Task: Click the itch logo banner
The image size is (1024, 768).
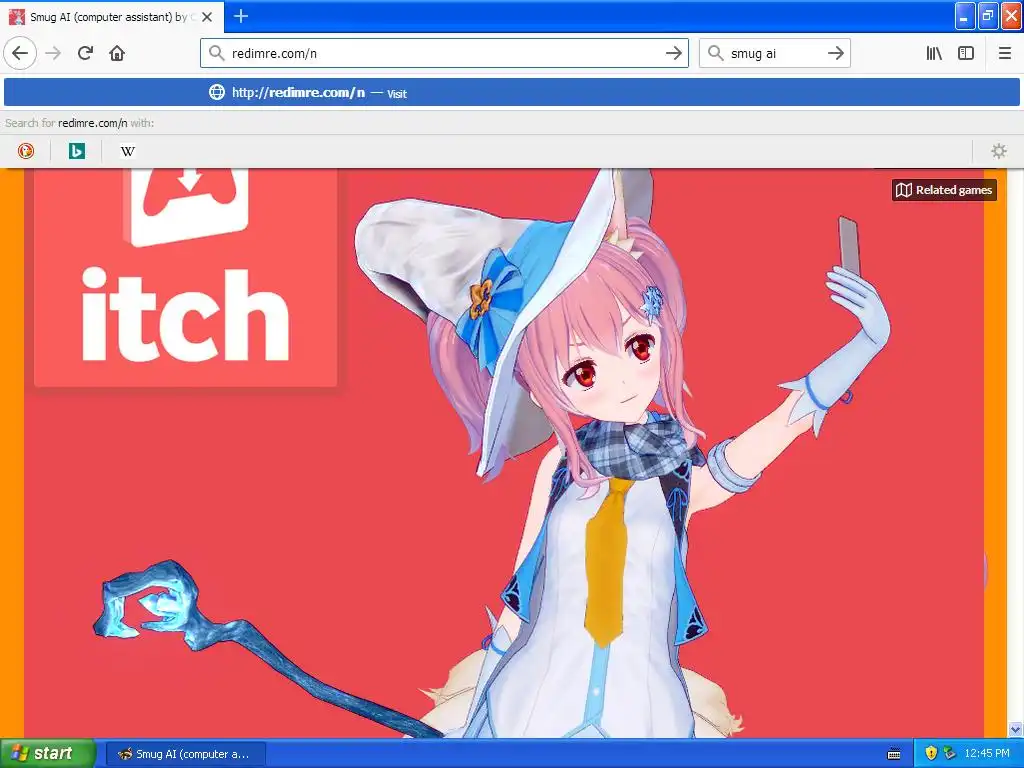Action: point(185,277)
